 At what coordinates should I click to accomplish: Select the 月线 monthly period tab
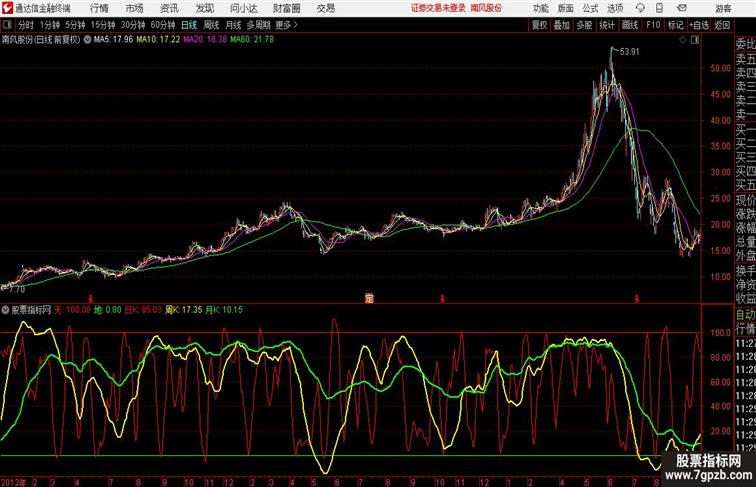[x=233, y=25]
